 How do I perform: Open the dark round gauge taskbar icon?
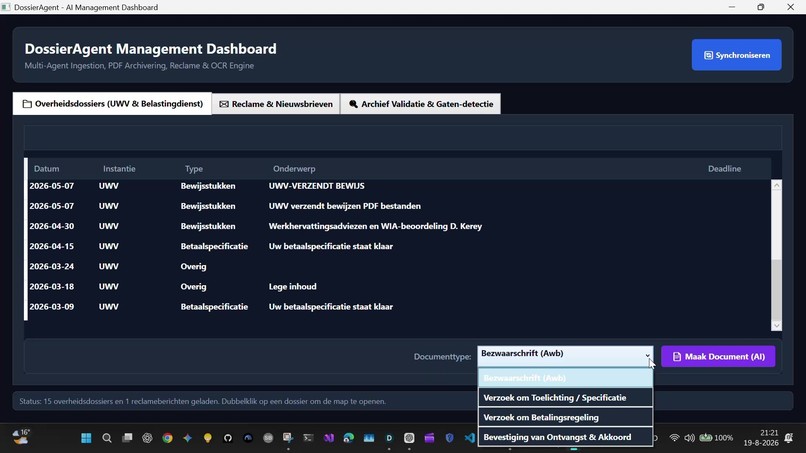[248, 438]
